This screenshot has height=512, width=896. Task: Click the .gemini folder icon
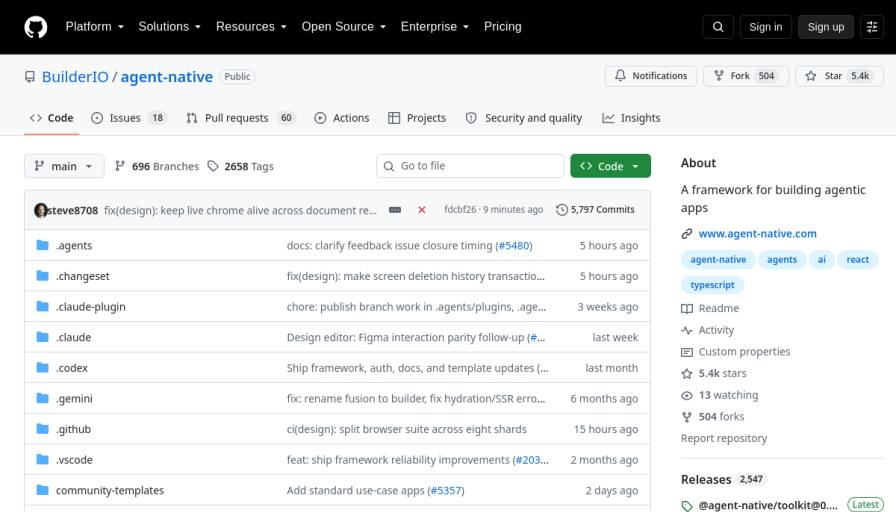point(42,398)
